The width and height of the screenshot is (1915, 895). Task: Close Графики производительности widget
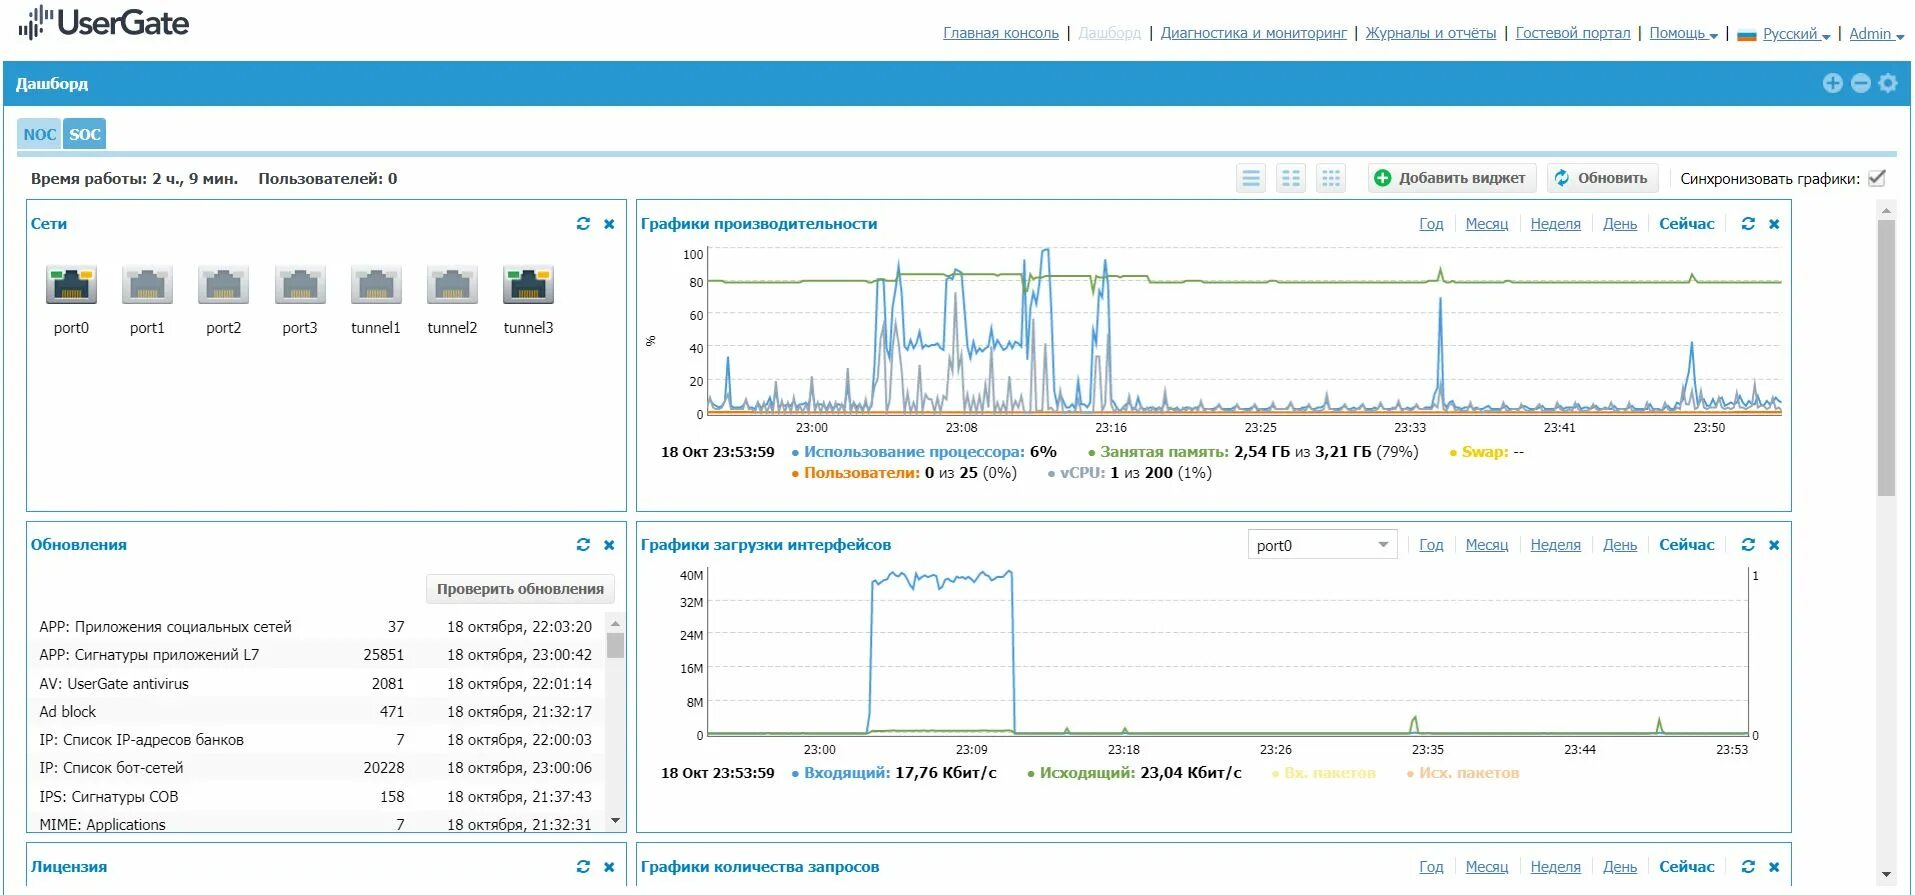(x=1774, y=224)
